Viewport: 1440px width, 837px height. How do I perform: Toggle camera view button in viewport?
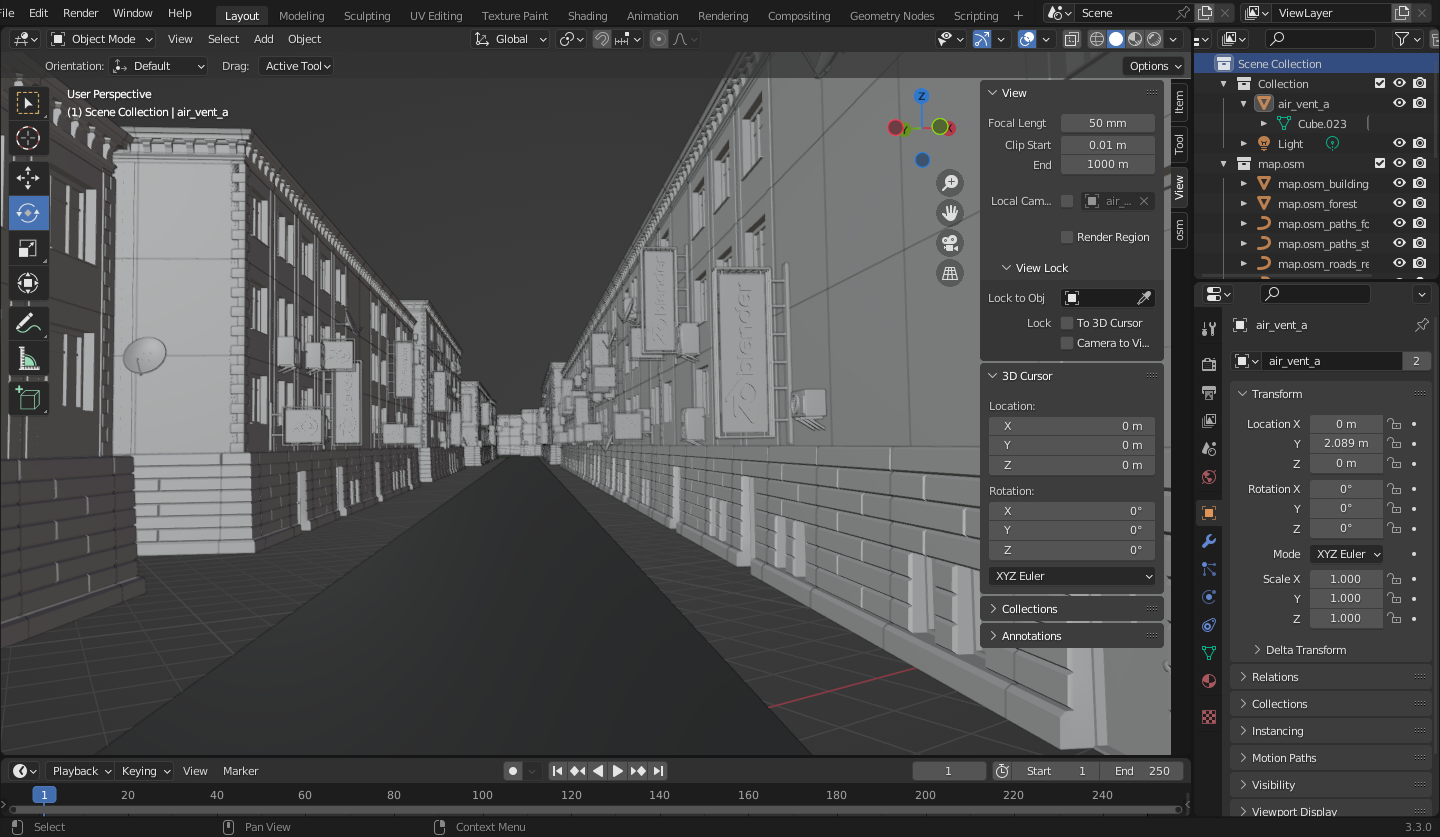coord(950,243)
